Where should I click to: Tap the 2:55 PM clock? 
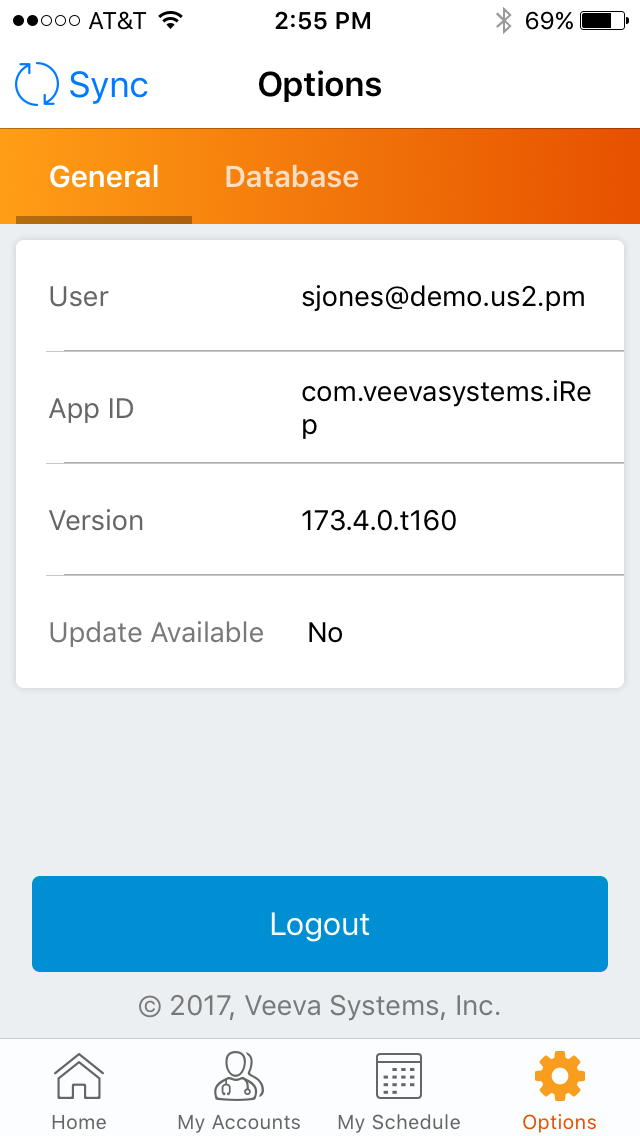(x=322, y=21)
